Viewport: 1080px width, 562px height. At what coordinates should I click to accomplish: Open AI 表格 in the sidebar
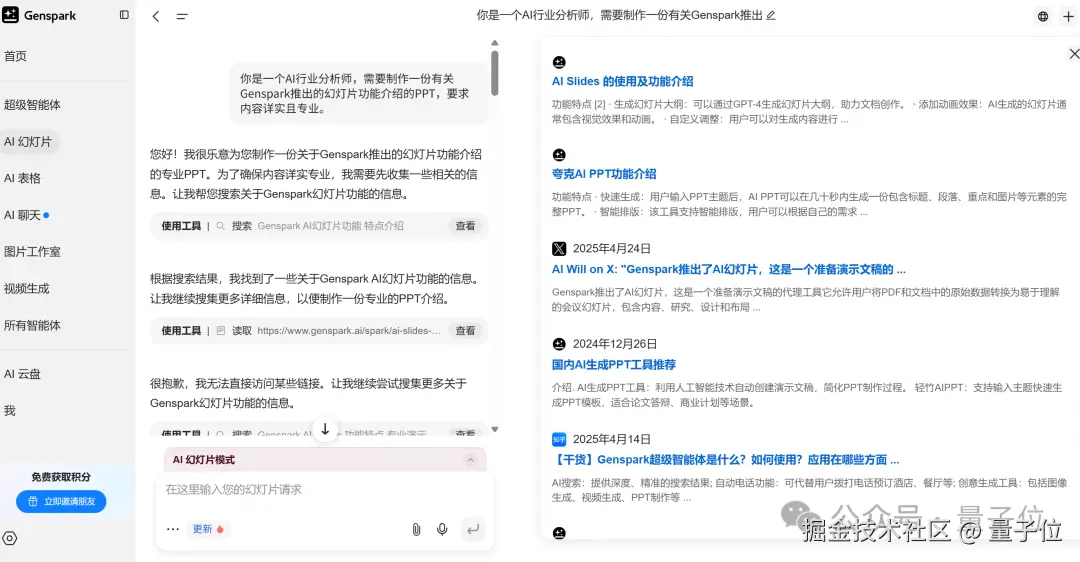pos(22,178)
